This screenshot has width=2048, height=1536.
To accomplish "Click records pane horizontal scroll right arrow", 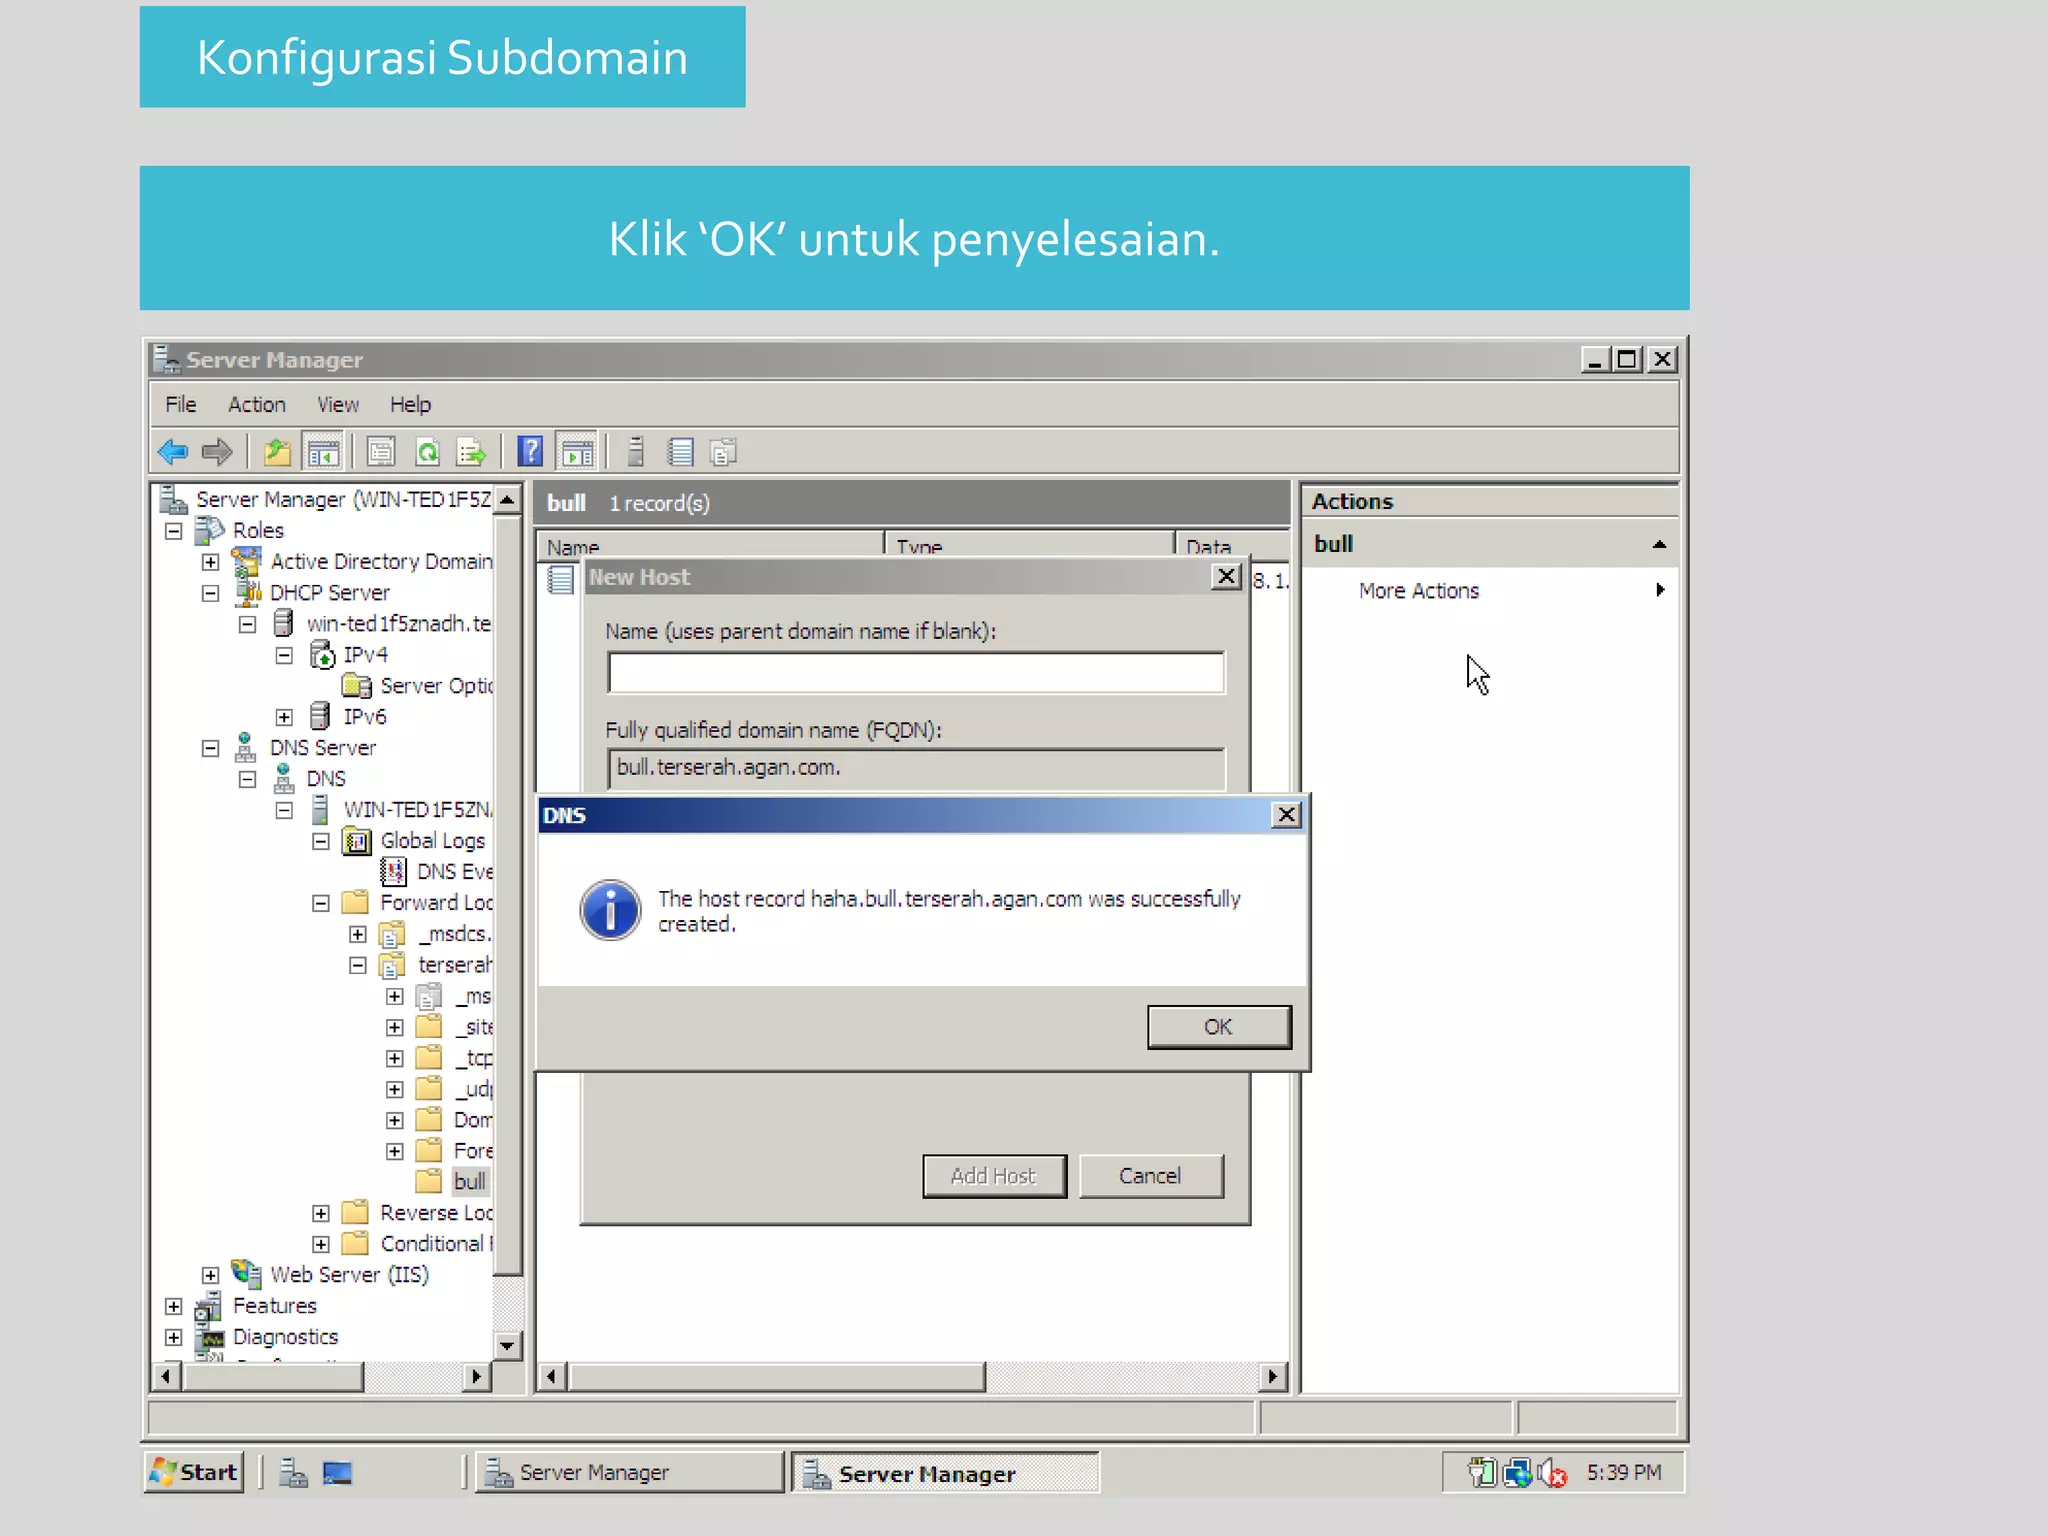I will [1272, 1376].
